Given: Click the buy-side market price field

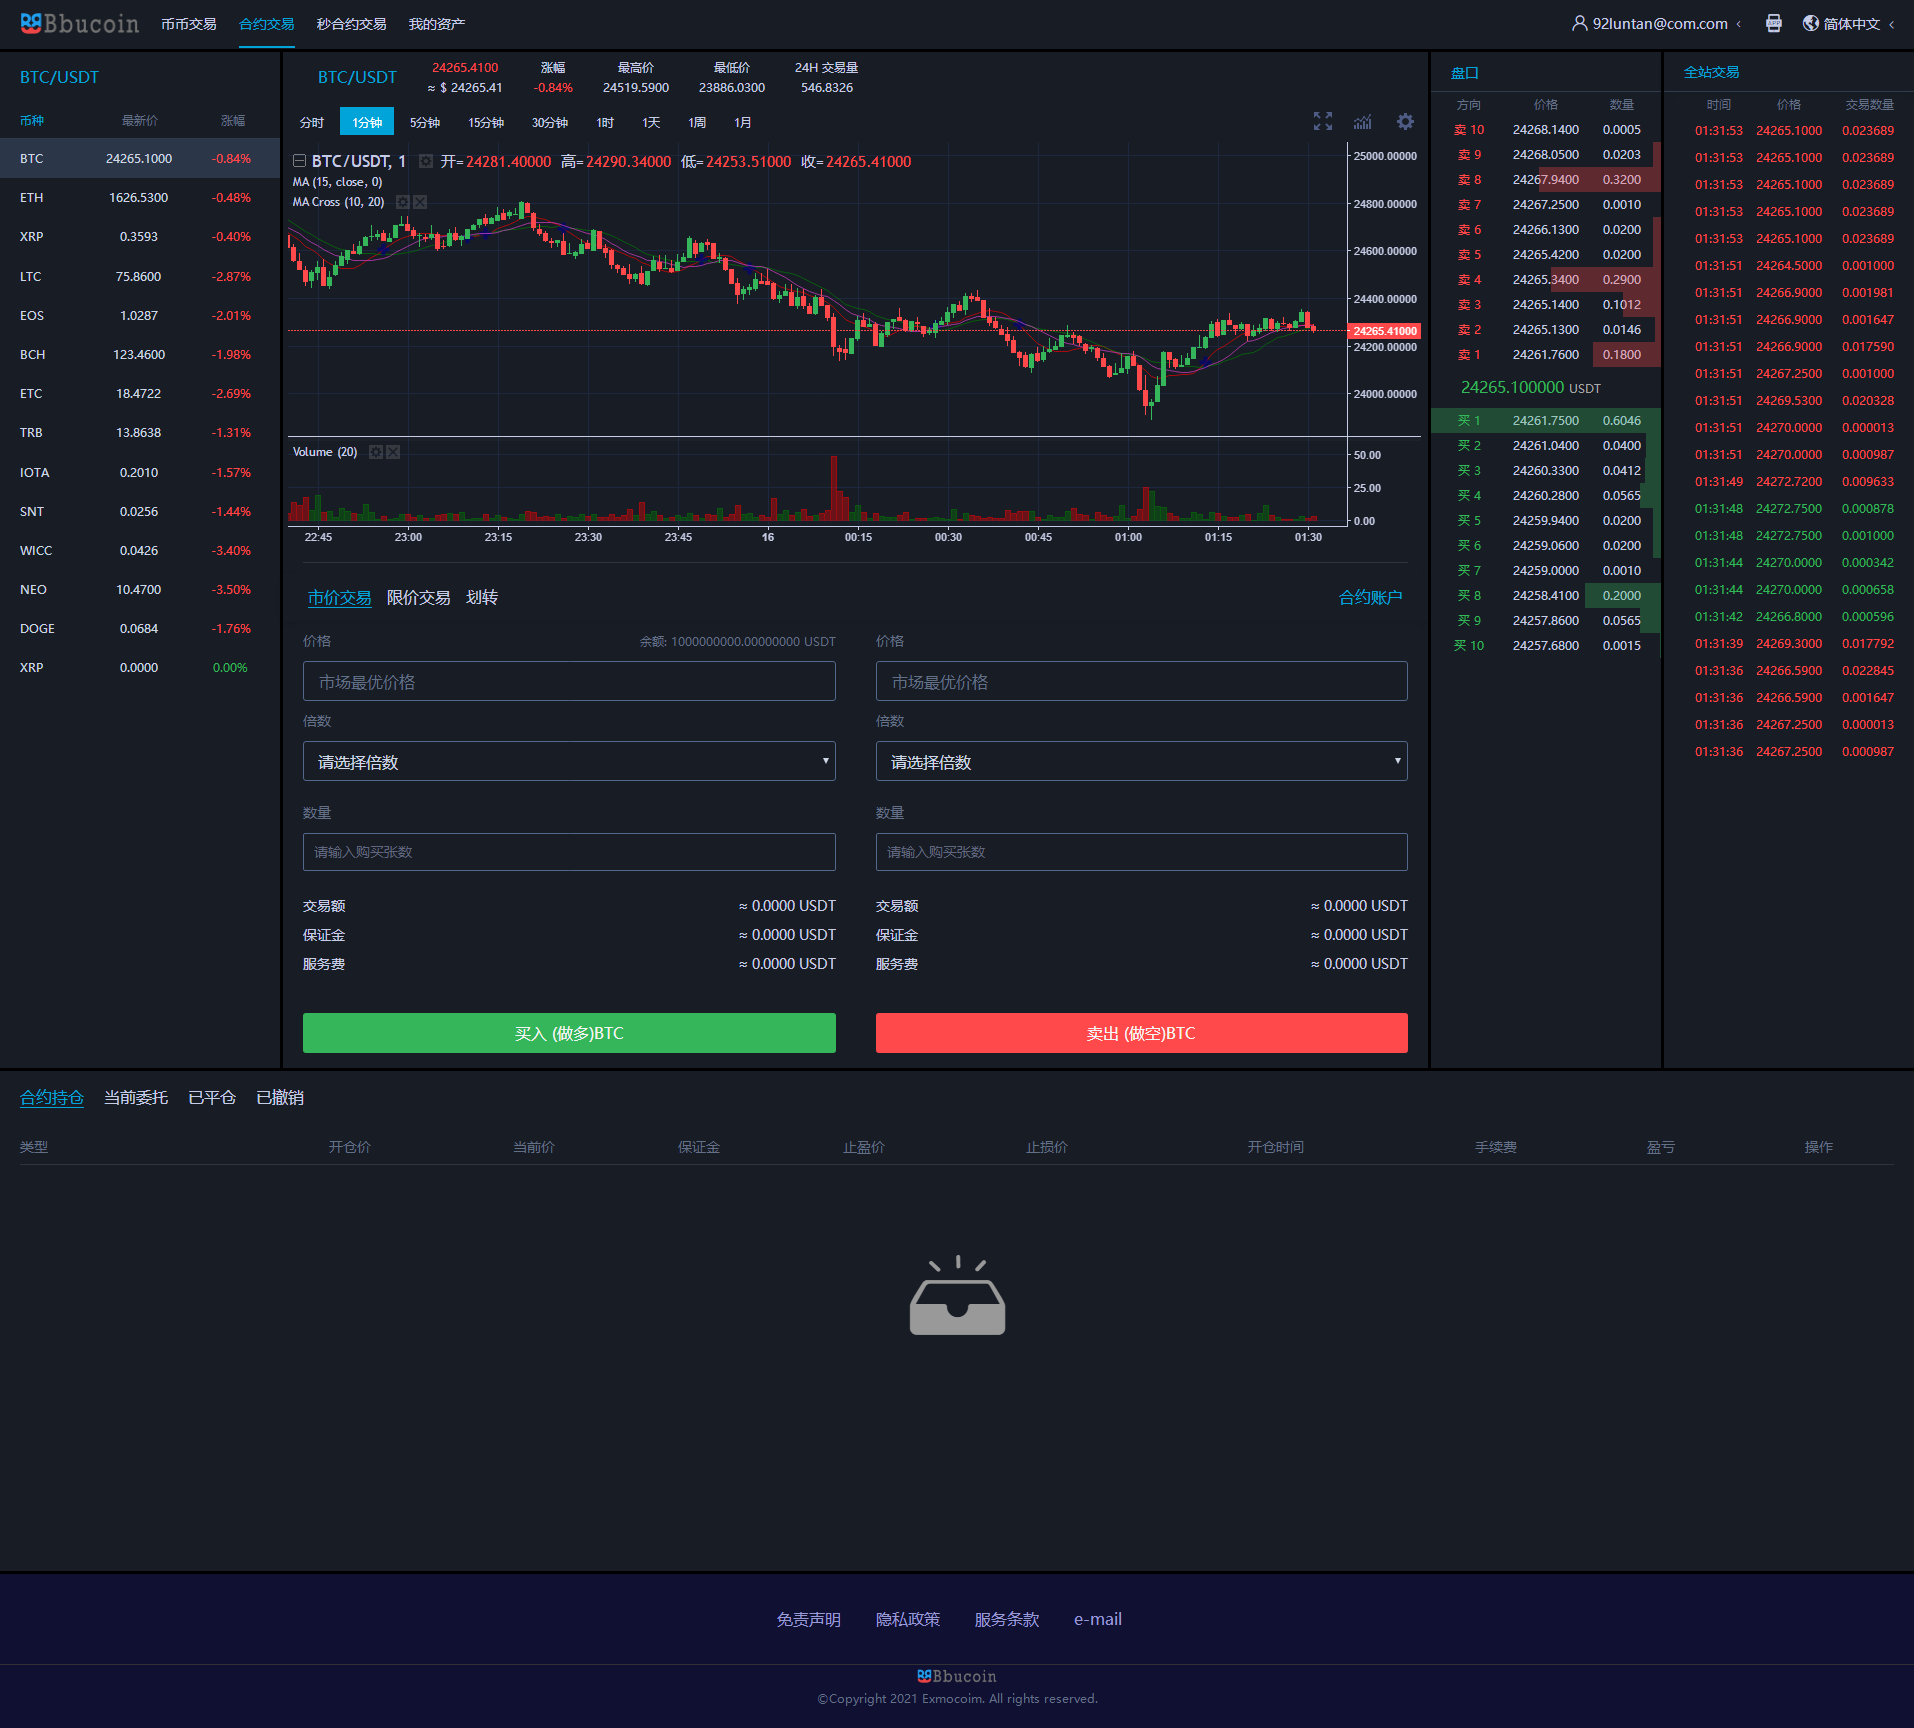Looking at the screenshot, I should pos(569,681).
